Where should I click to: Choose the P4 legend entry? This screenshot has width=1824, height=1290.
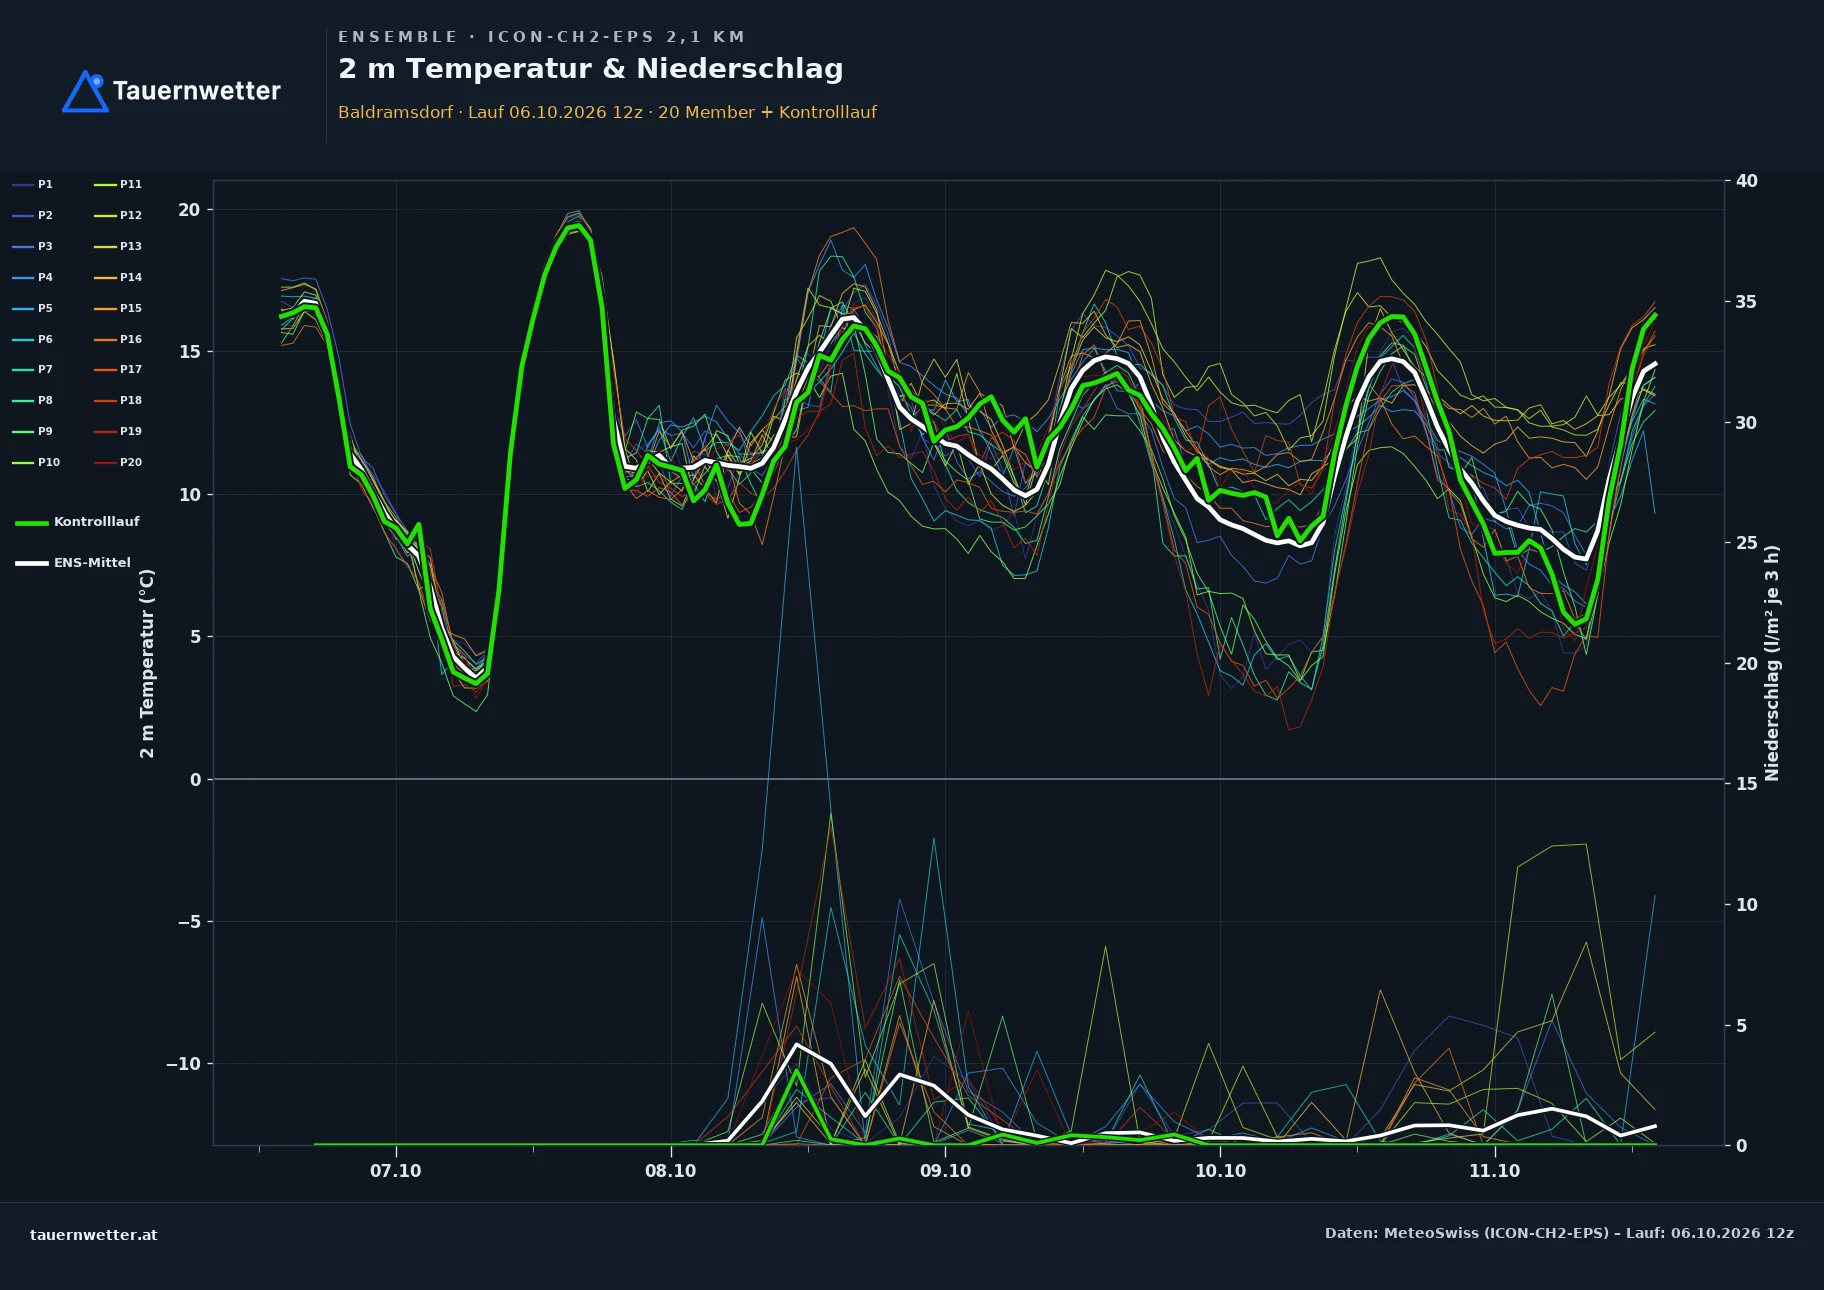tap(33, 277)
